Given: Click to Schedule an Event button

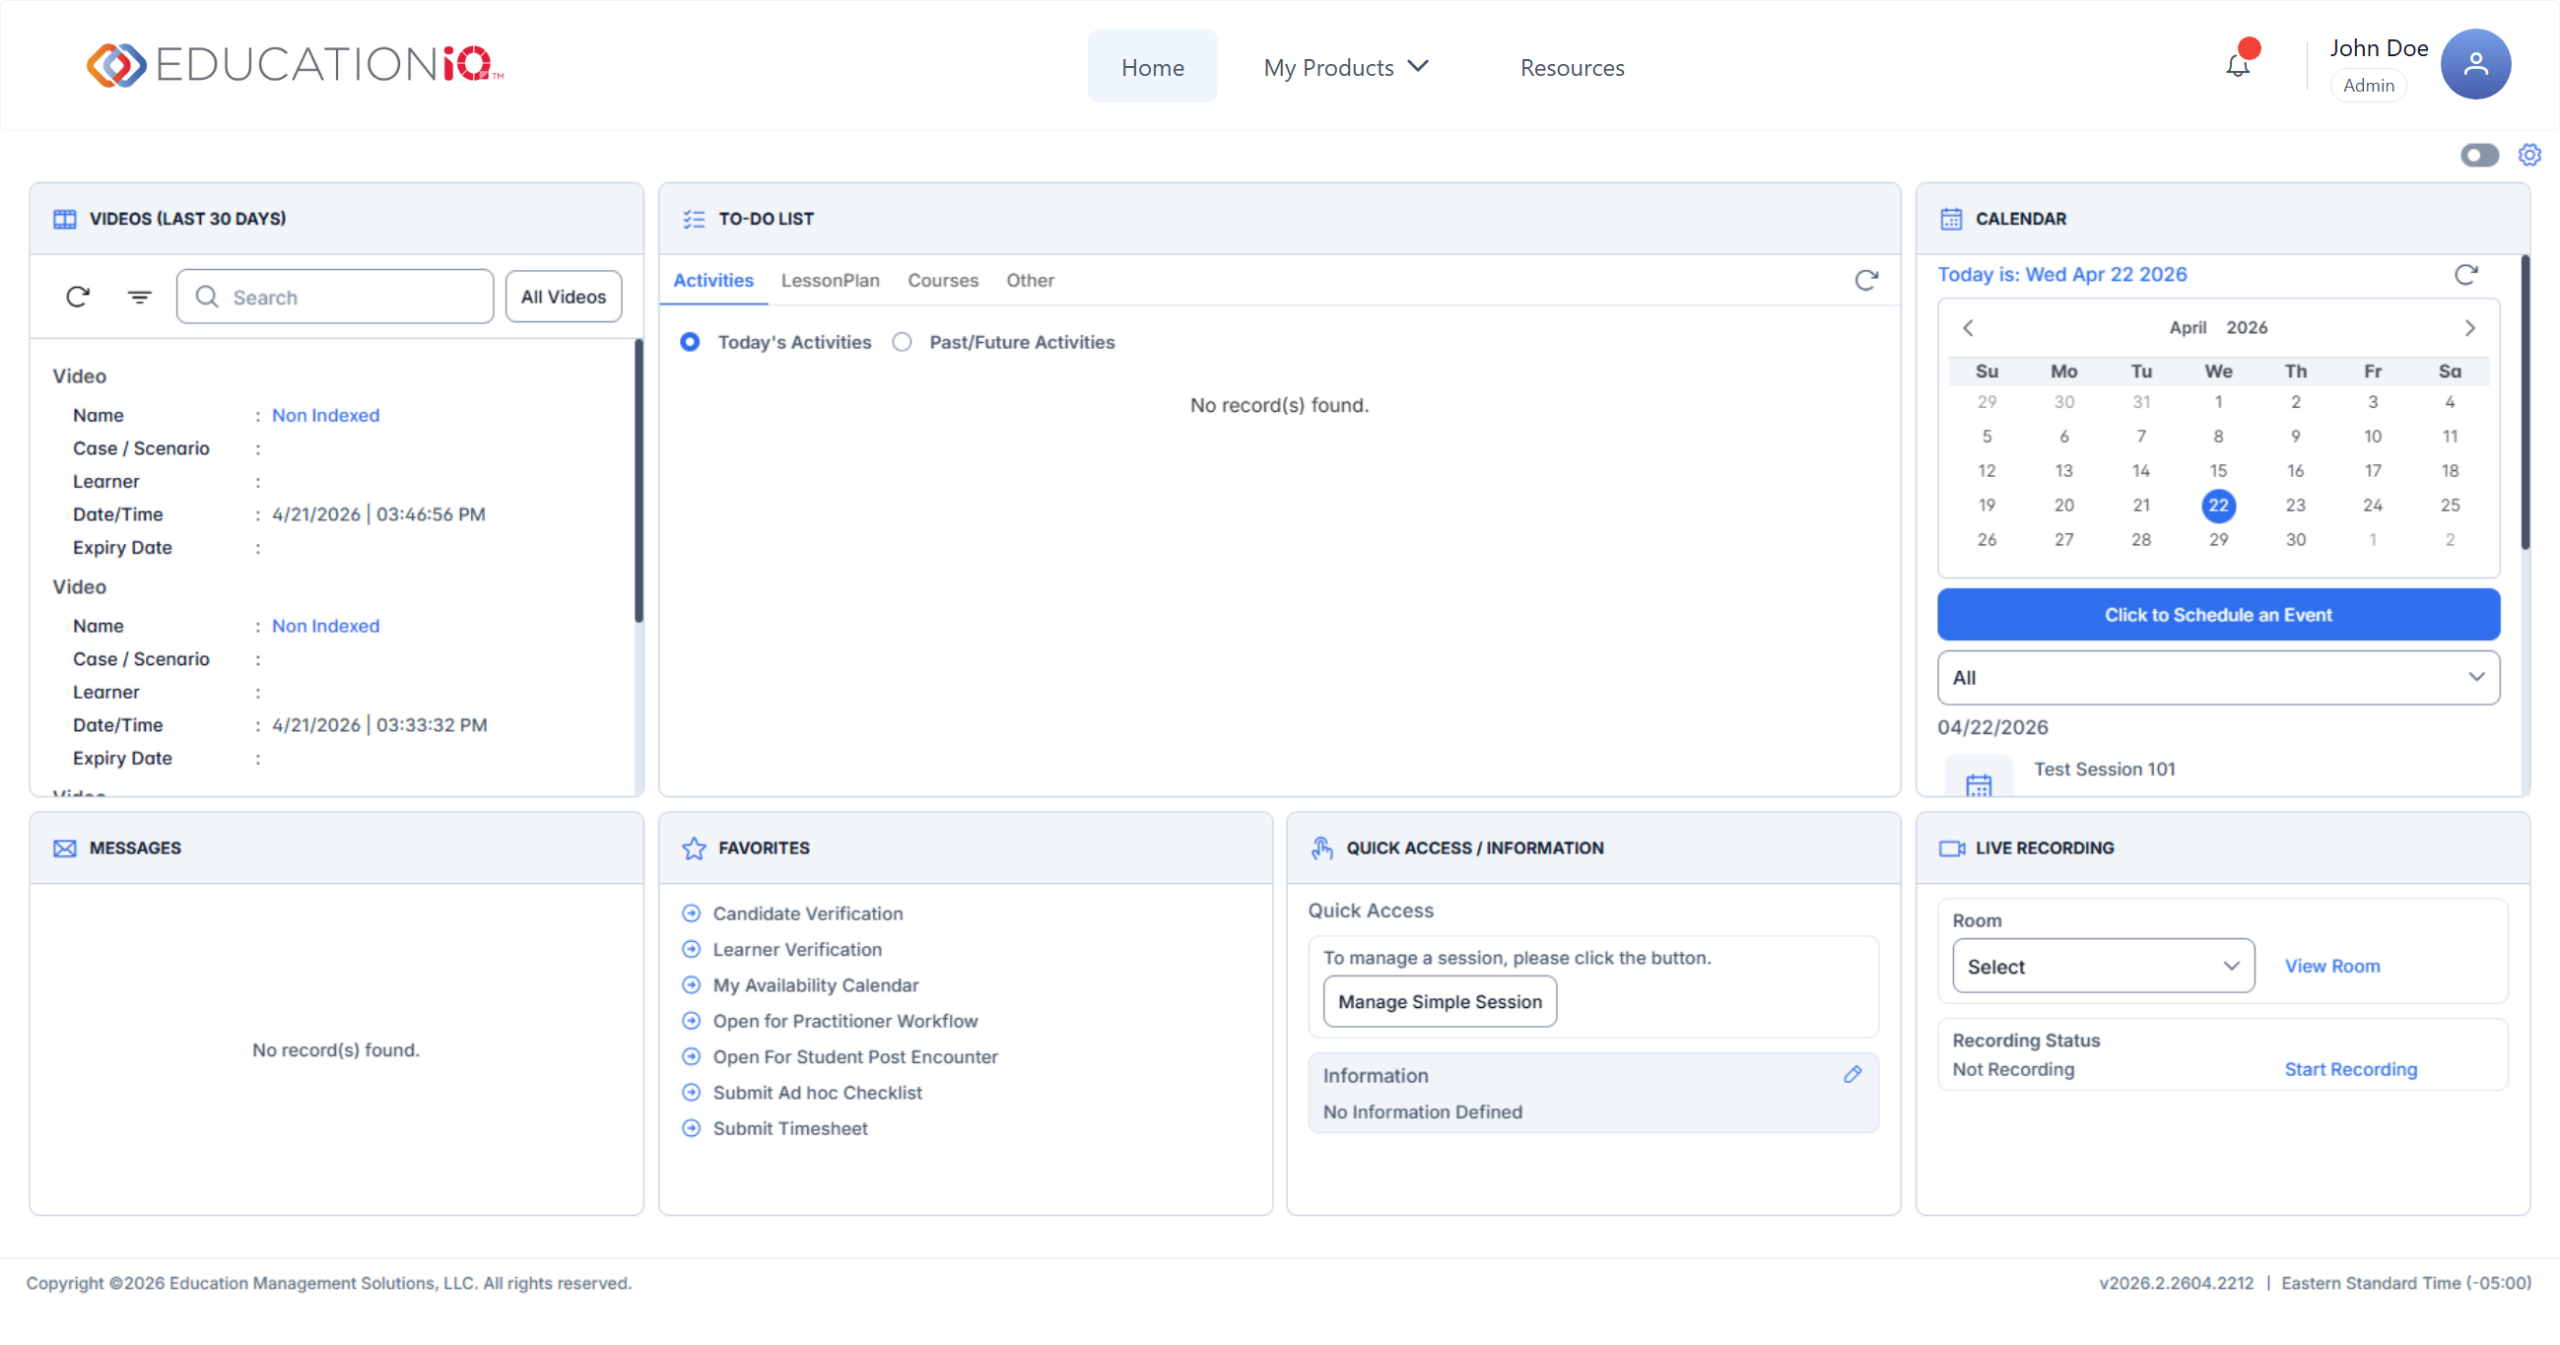Looking at the screenshot, I should 2218,615.
